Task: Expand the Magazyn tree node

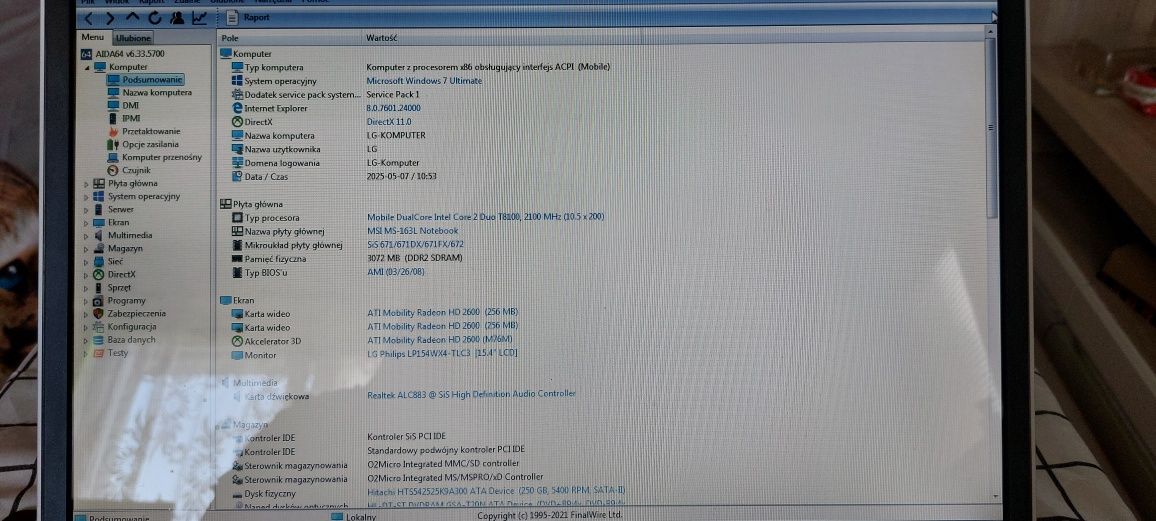Action: tap(86, 248)
